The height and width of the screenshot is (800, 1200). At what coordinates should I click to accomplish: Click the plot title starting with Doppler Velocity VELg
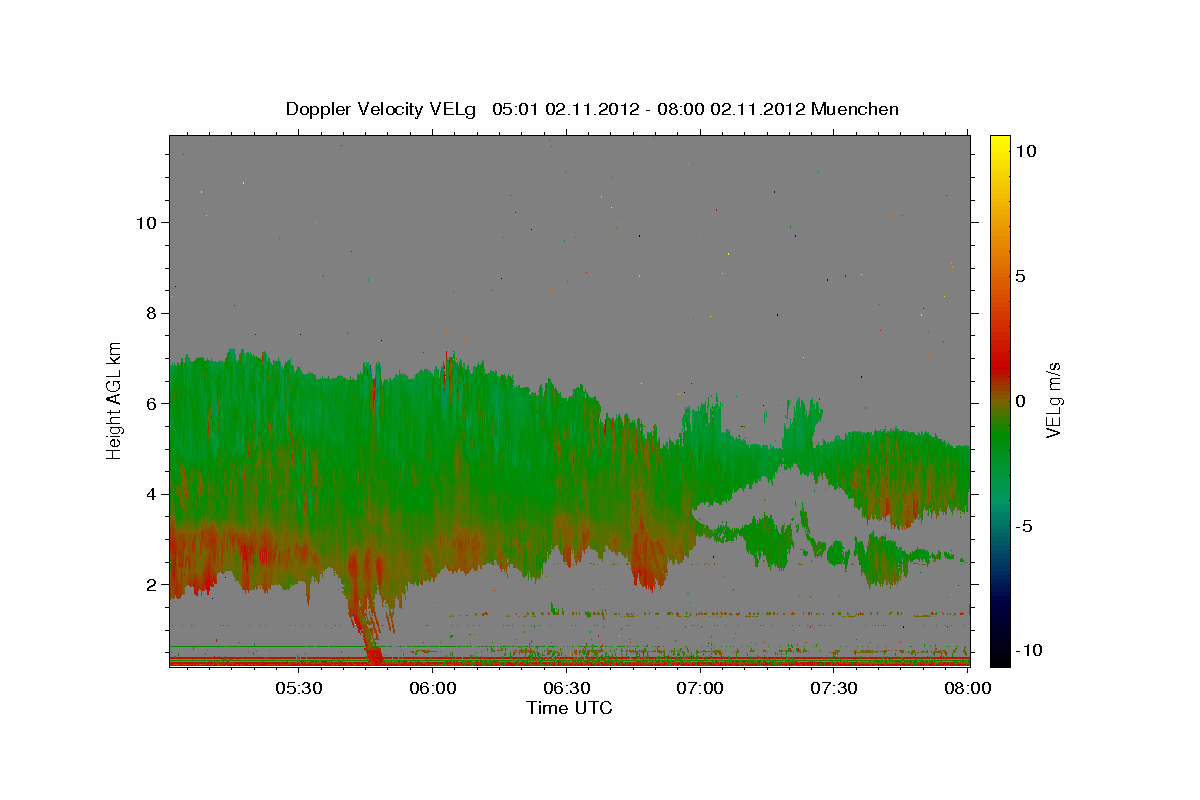[592, 109]
